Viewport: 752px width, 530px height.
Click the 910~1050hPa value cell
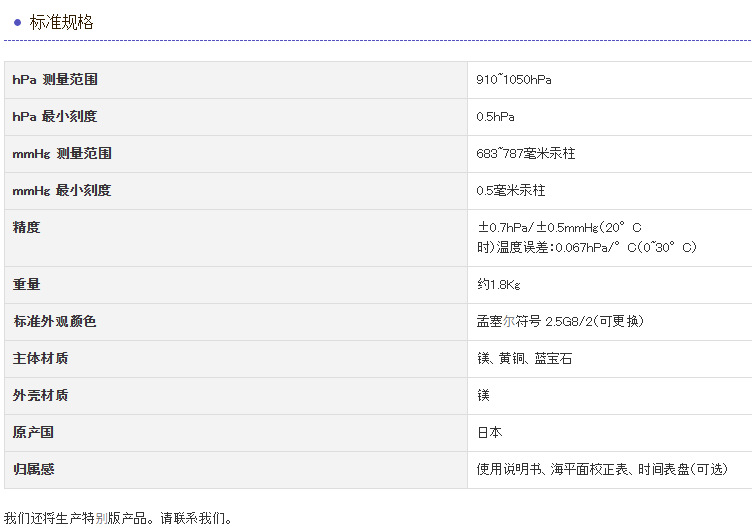(x=514, y=80)
